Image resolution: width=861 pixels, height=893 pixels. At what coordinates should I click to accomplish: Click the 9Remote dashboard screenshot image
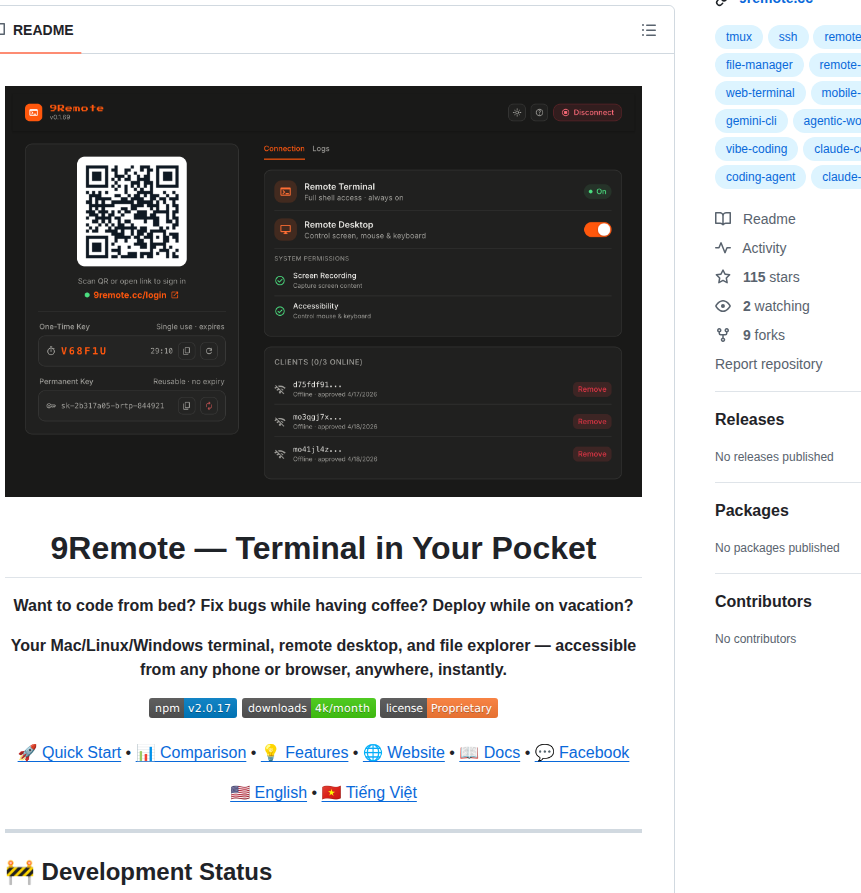[323, 292]
